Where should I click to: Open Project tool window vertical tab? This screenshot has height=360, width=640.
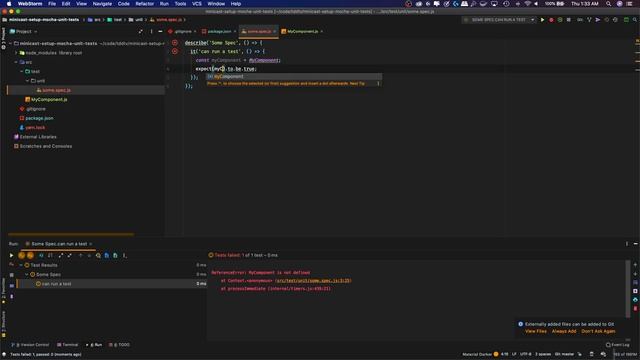(x=3, y=38)
